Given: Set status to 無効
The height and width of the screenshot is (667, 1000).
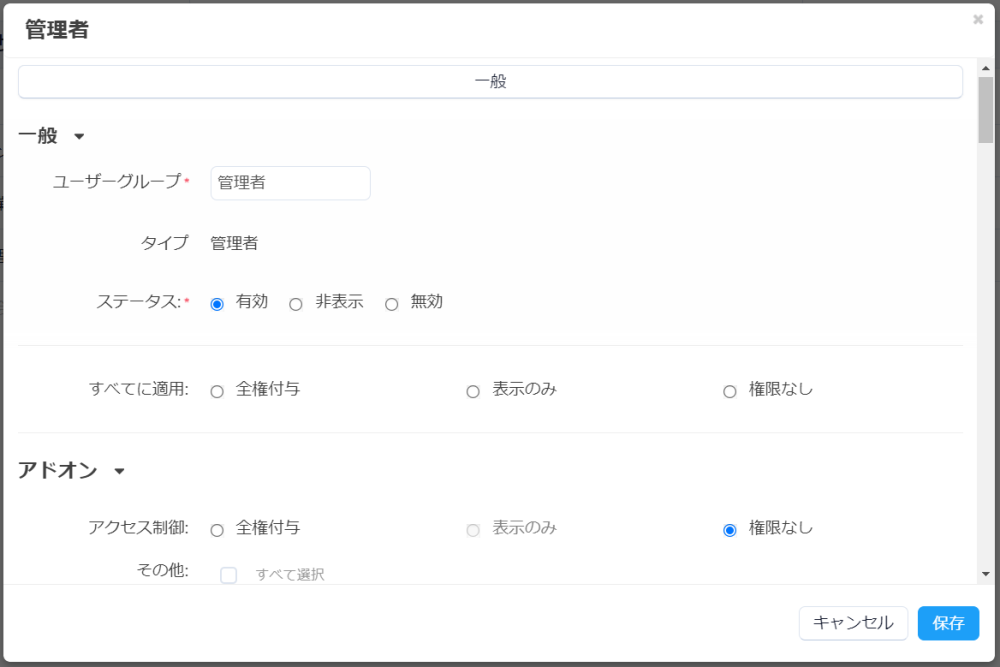Looking at the screenshot, I should click(x=391, y=304).
